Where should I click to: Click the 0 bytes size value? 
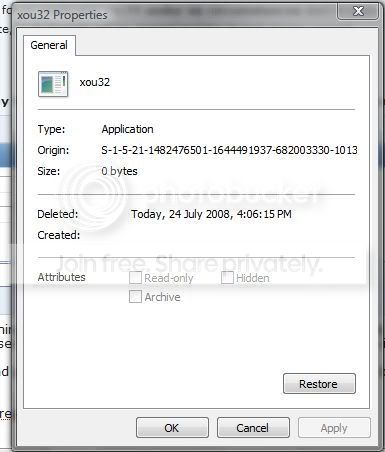coord(119,171)
